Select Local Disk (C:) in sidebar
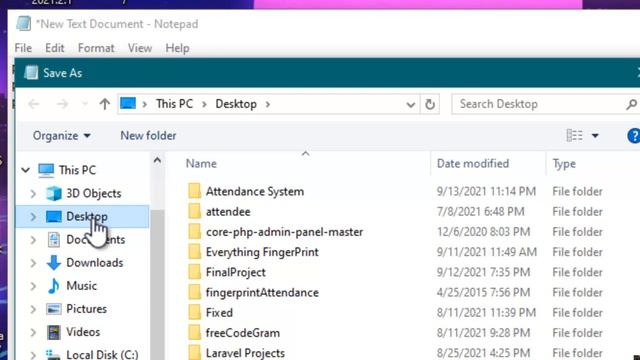640x360 pixels. (x=102, y=355)
